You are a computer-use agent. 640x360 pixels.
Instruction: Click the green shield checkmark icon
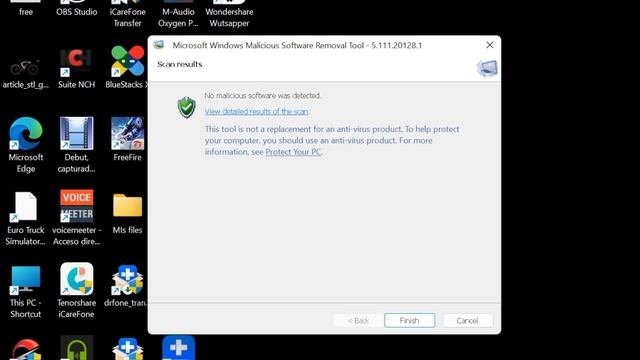187,107
